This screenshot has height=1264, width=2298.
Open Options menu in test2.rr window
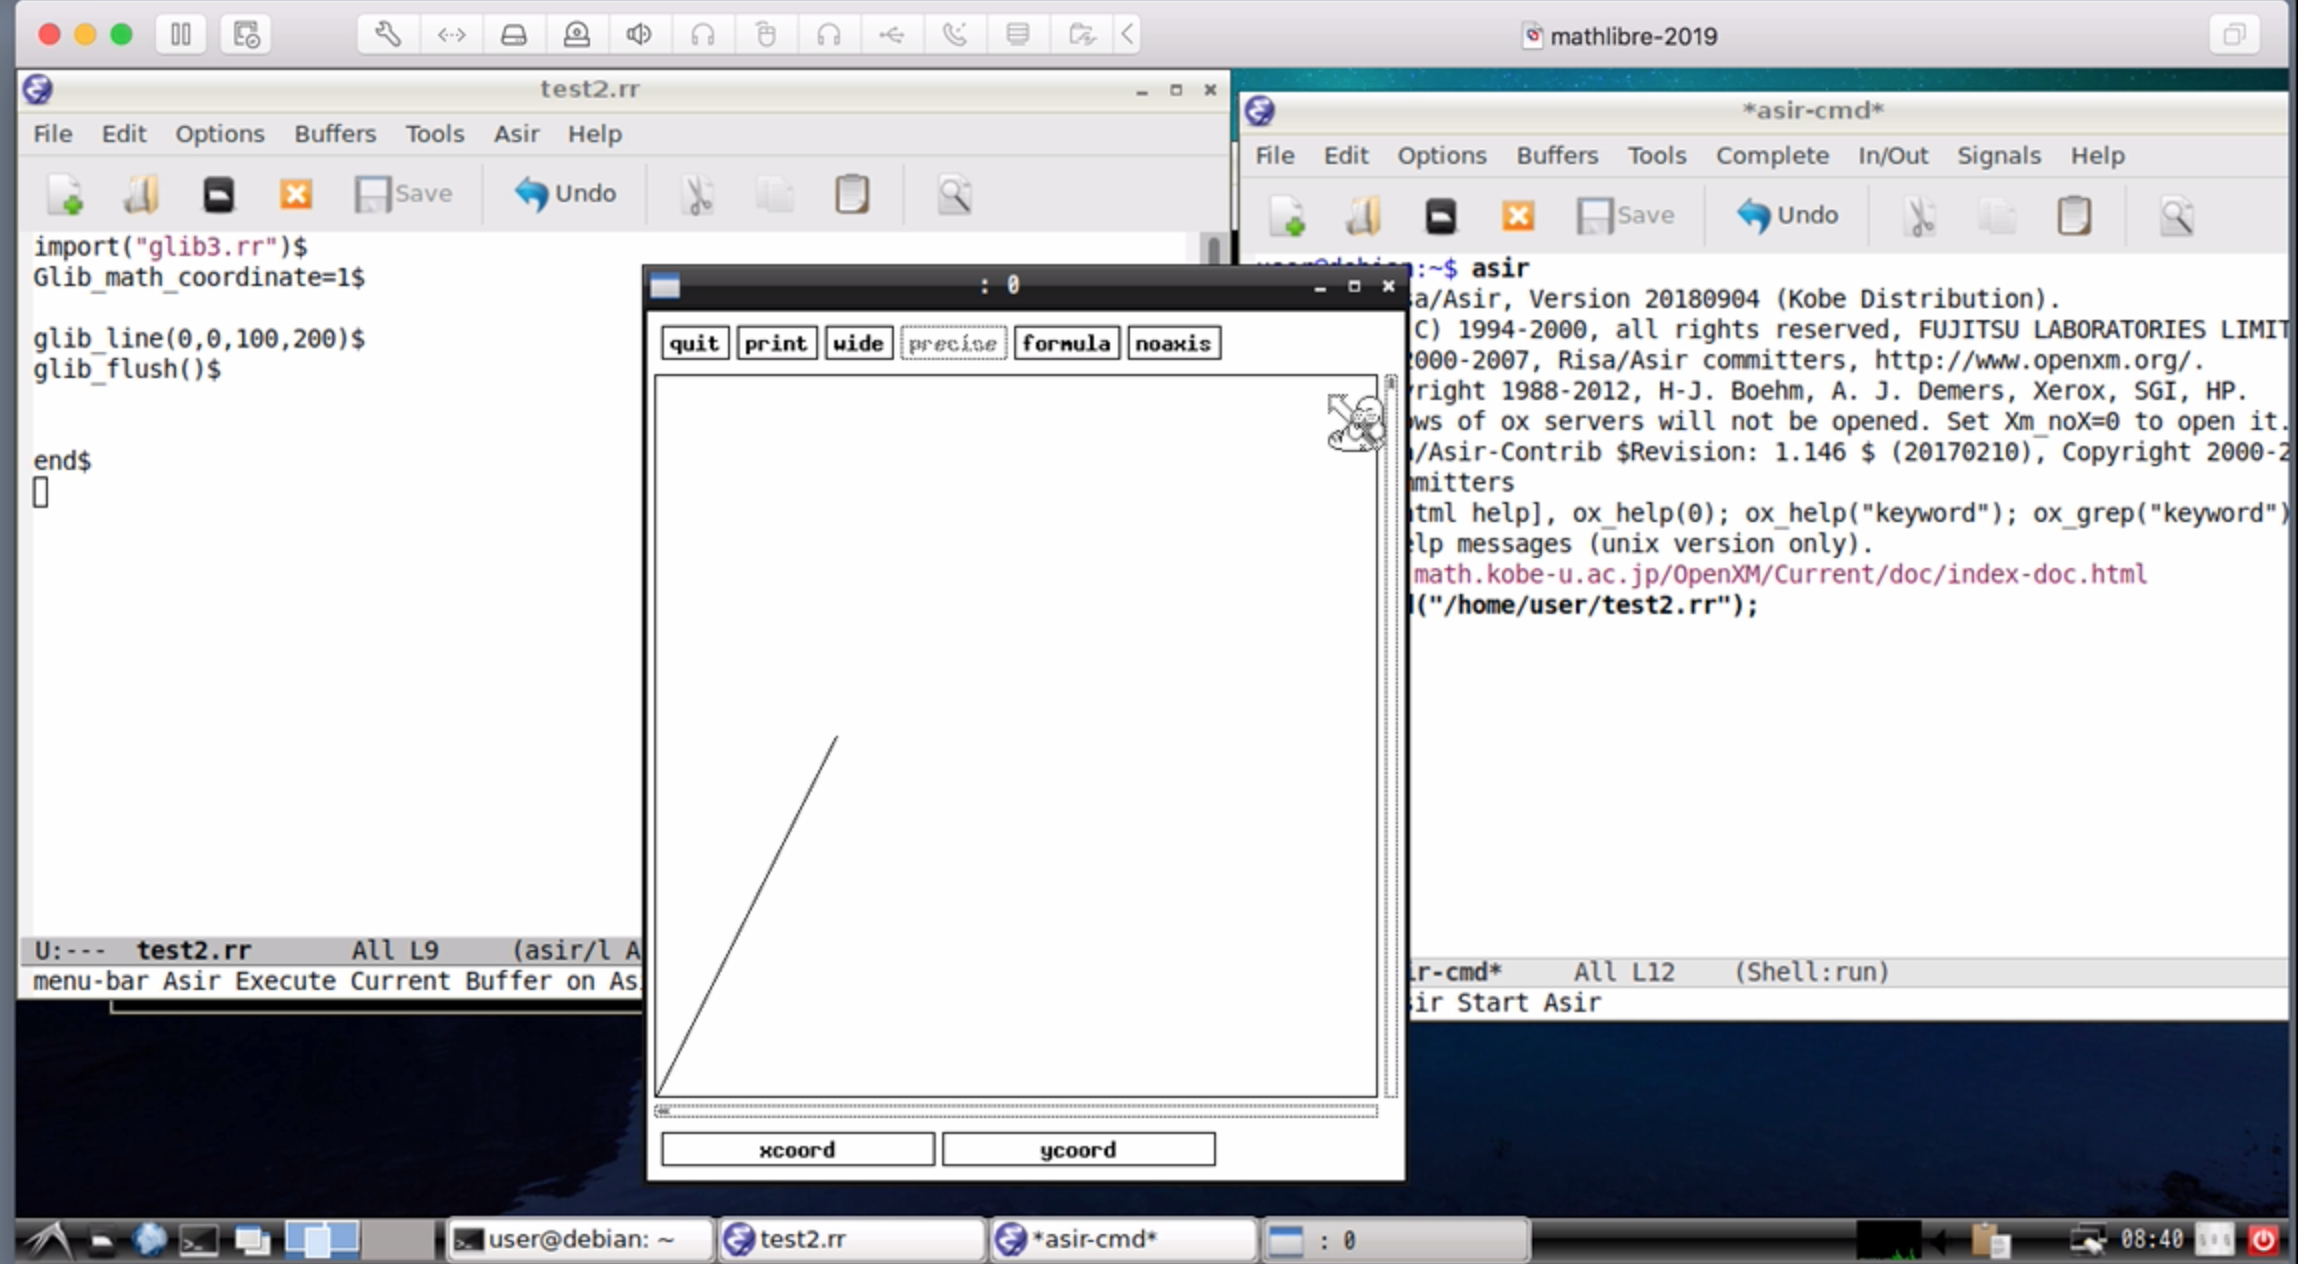220,133
